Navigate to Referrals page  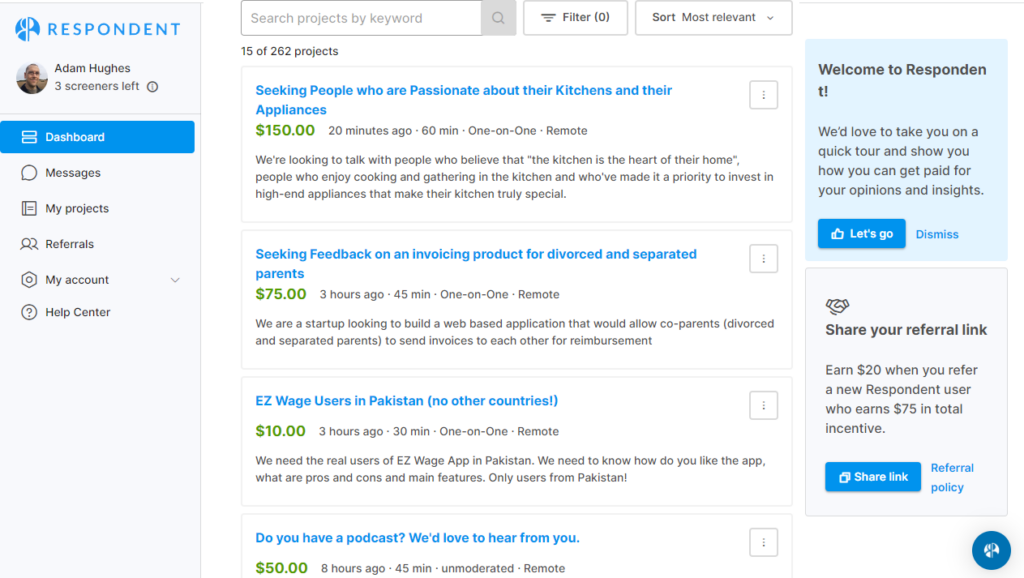pyautogui.click(x=69, y=244)
